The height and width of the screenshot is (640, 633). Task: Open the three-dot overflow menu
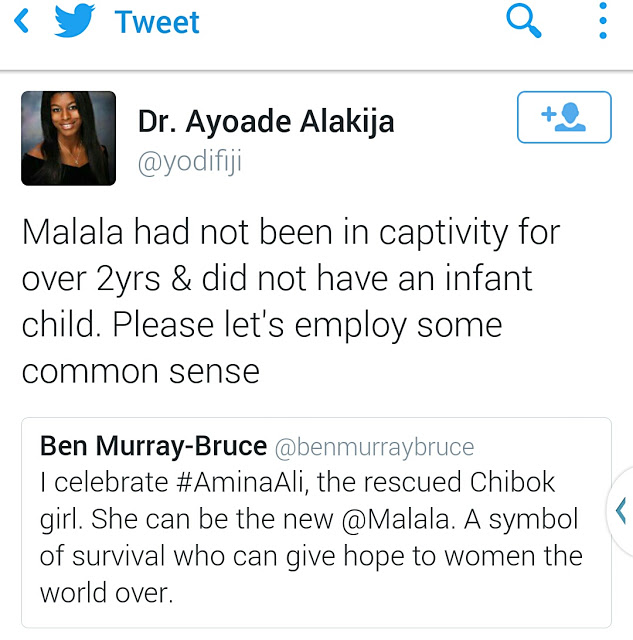(603, 20)
